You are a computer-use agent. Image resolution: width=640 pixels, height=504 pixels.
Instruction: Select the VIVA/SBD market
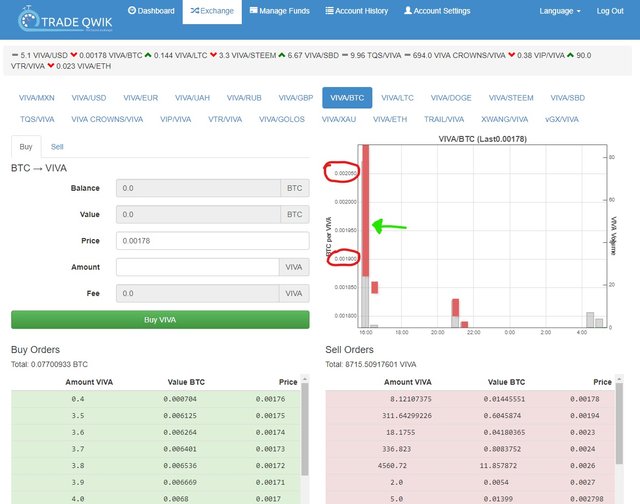tap(567, 98)
